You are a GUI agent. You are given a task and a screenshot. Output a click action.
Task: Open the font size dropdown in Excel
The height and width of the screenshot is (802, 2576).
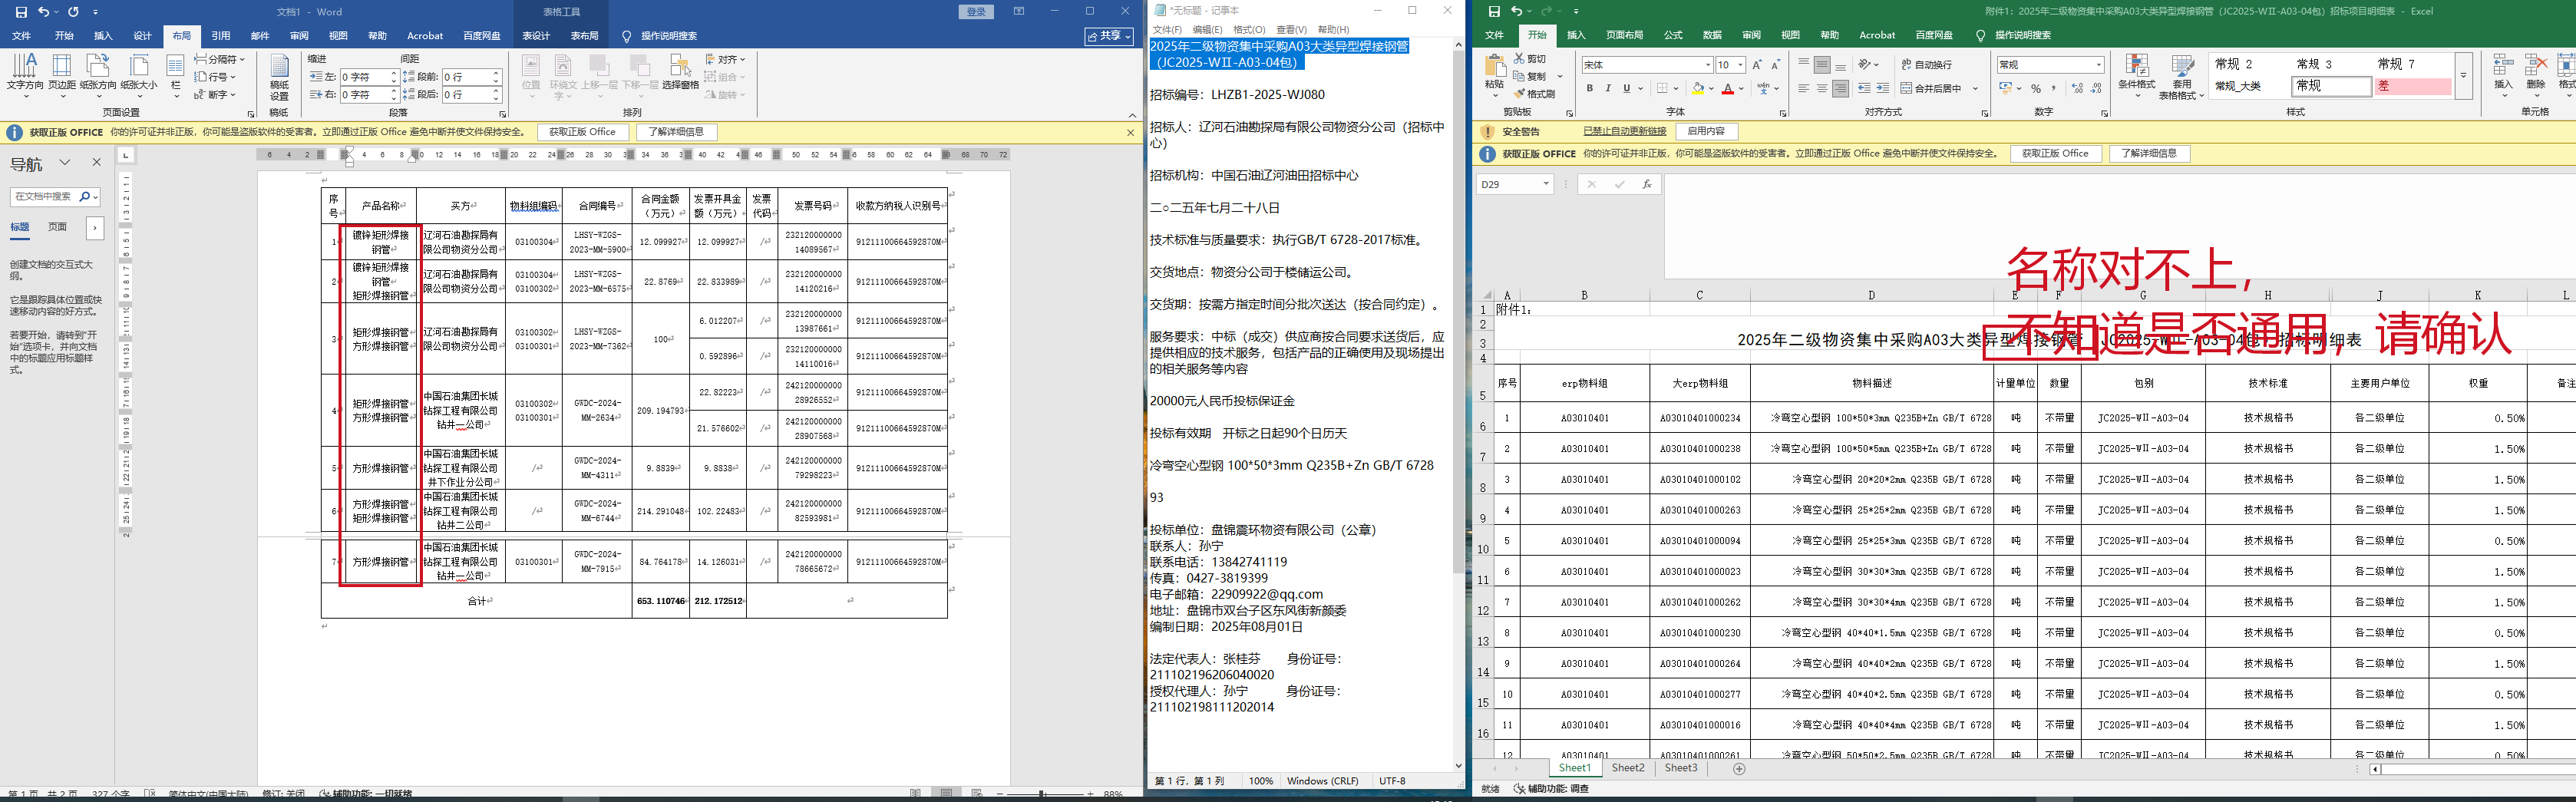point(1741,65)
